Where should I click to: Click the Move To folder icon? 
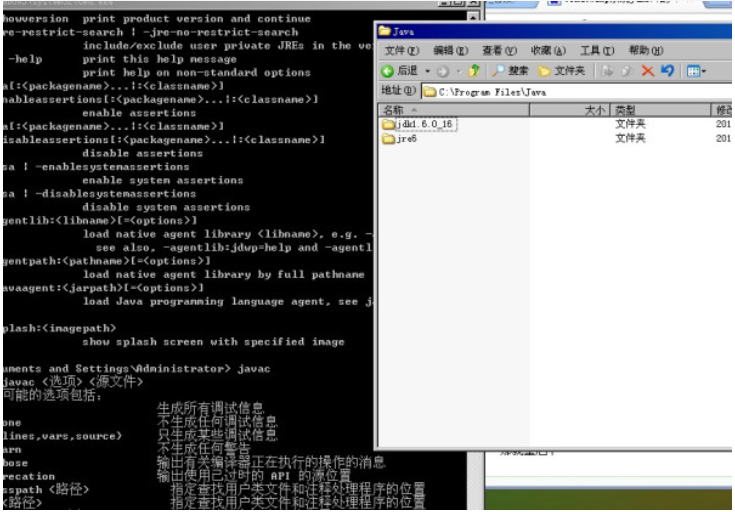click(x=607, y=71)
